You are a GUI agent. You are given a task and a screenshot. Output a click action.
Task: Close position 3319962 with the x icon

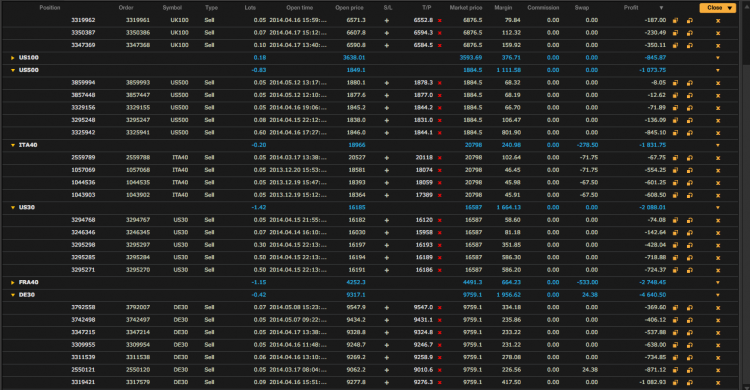click(x=717, y=21)
